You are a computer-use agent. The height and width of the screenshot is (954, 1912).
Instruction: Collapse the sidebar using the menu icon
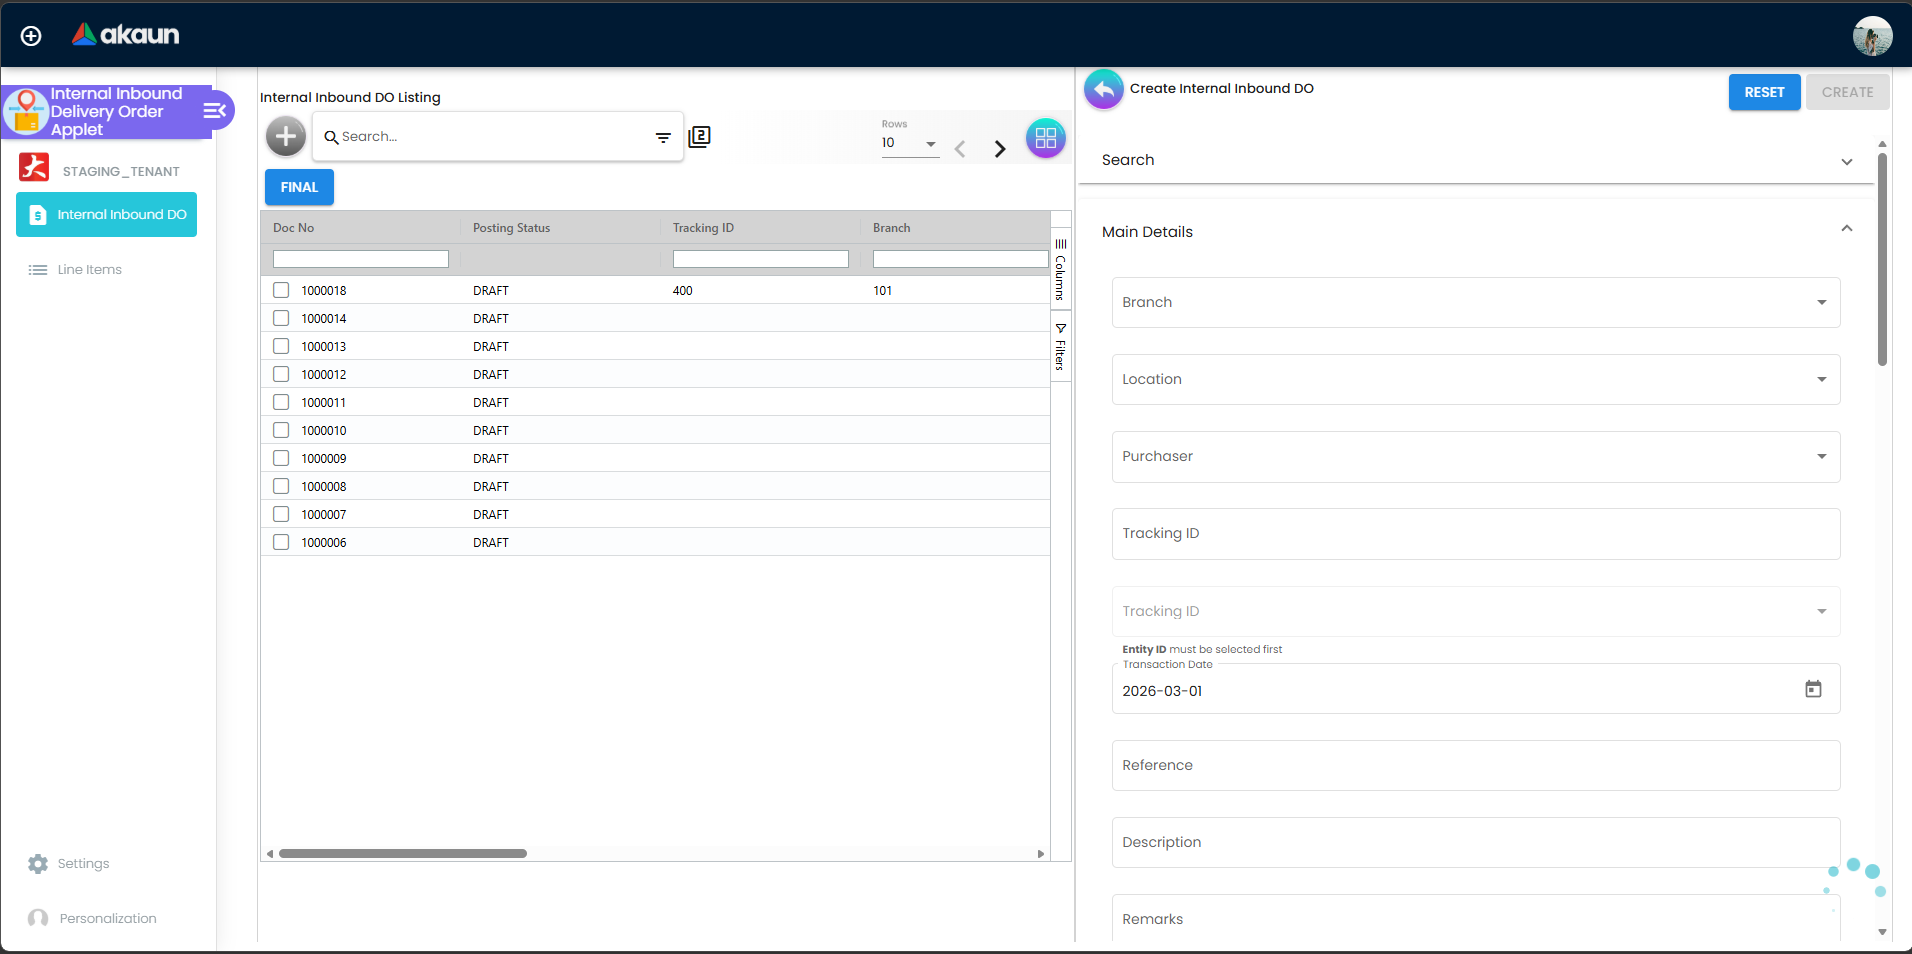coord(215,110)
